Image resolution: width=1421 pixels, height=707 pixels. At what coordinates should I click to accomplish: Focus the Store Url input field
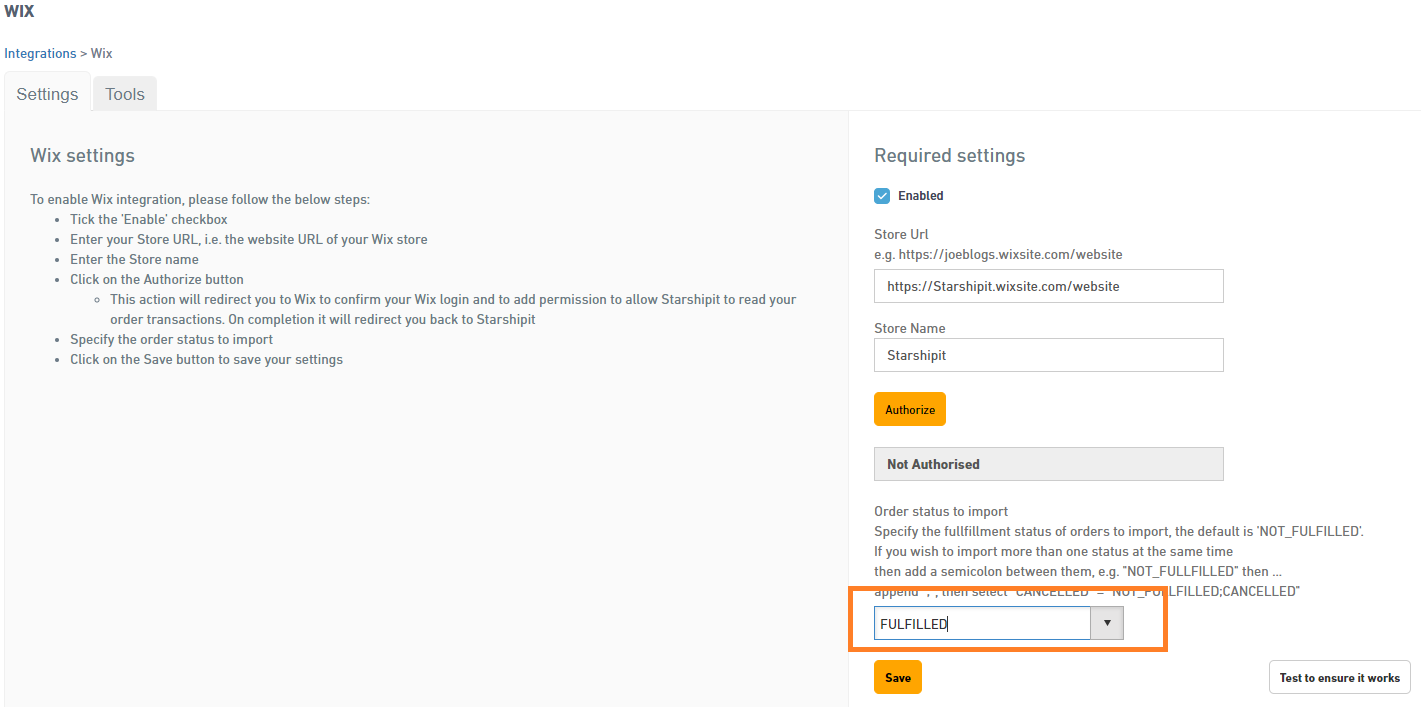1049,286
